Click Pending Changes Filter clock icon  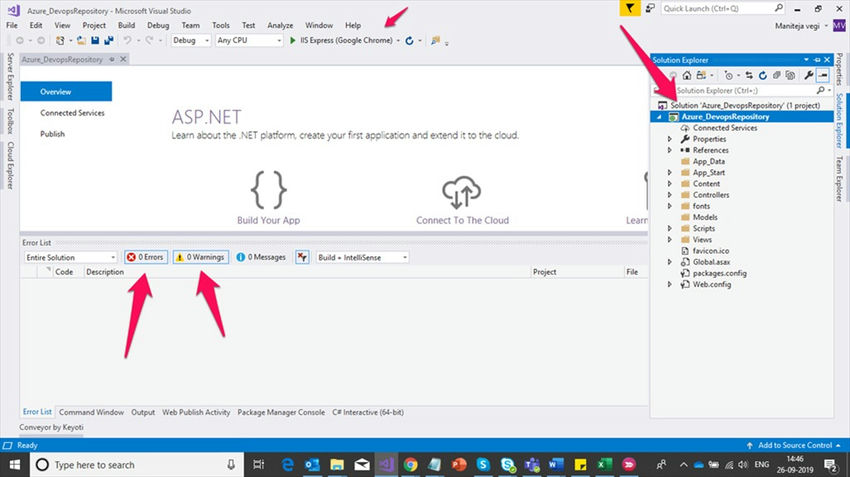coord(729,75)
